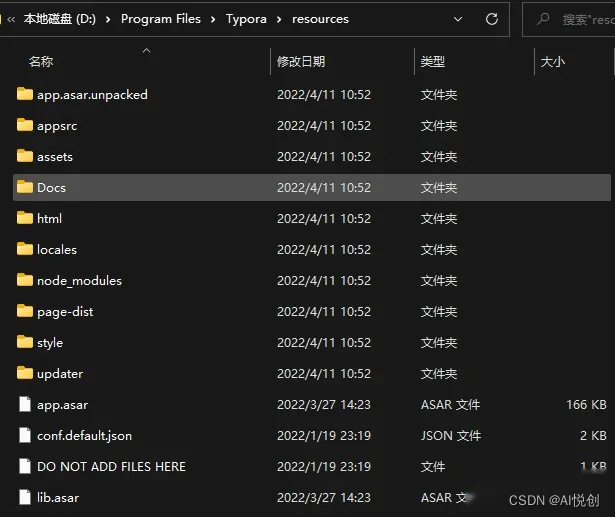Click the app.asar.unpacked folder name
The height and width of the screenshot is (517, 615).
pyautogui.click(x=92, y=95)
